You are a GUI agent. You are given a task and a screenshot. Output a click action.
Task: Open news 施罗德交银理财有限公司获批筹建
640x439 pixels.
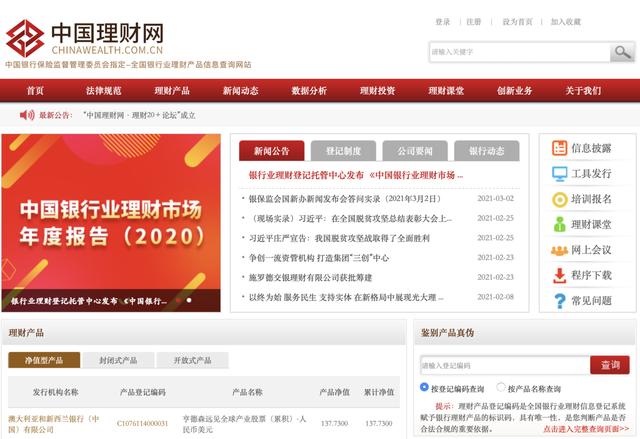(x=311, y=277)
